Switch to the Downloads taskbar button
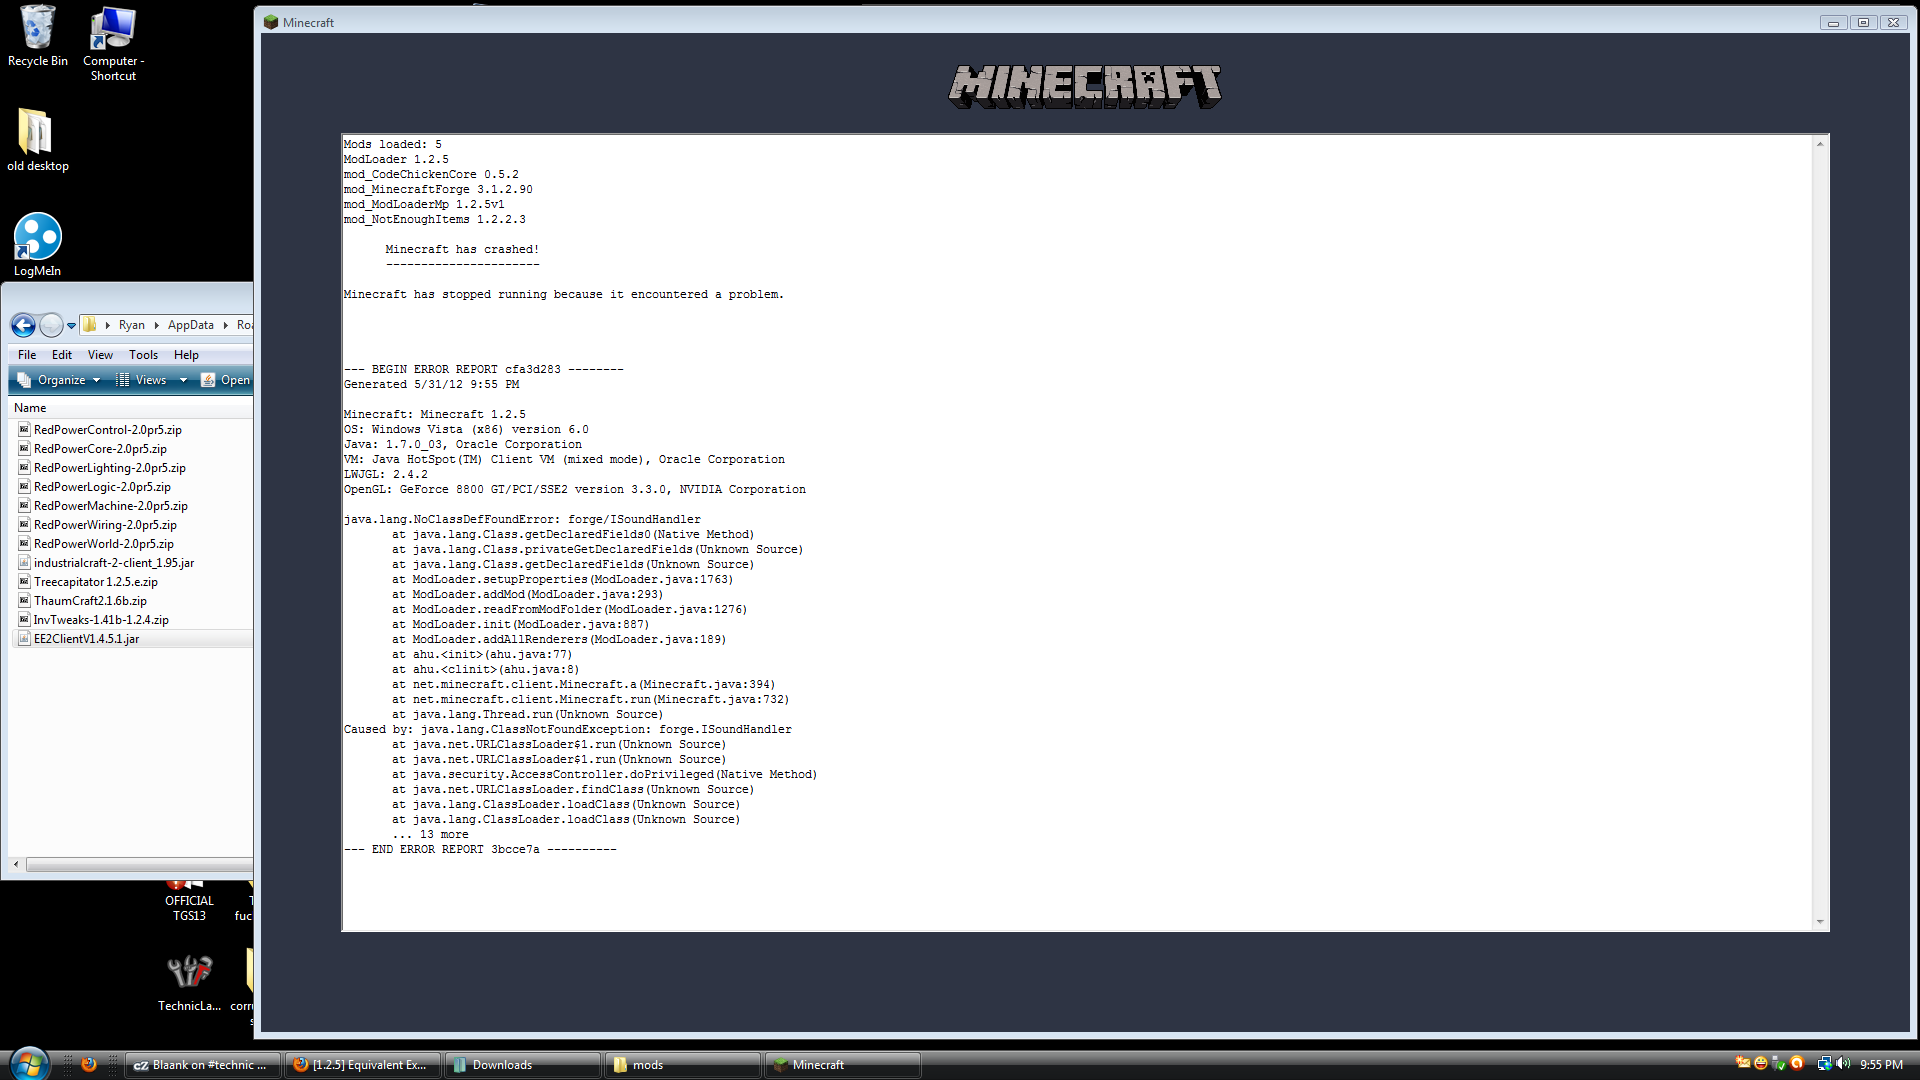1920x1080 pixels. [x=522, y=1065]
